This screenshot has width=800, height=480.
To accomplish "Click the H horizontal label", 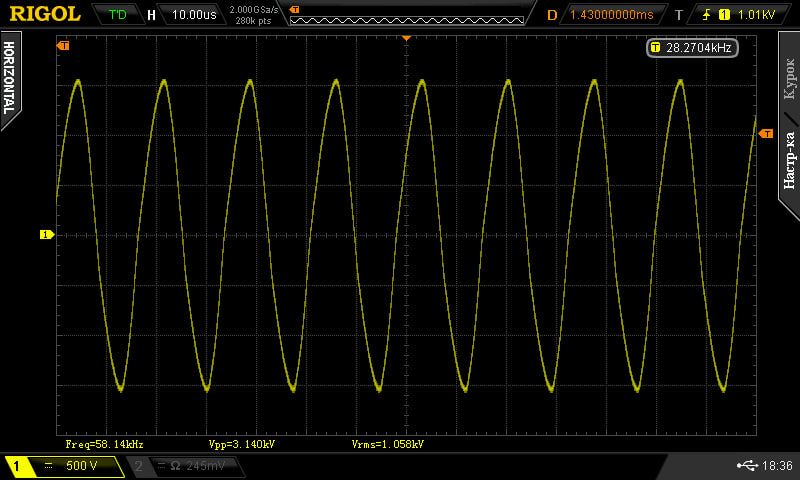I will coord(151,15).
